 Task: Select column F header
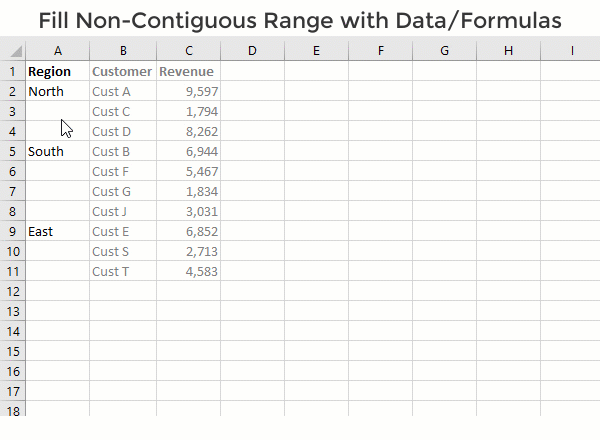click(380, 51)
